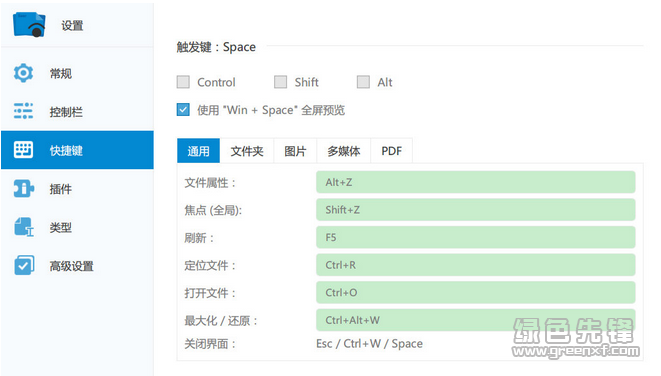
Task: Select the 控制栏 sliders icon
Action: 23,111
